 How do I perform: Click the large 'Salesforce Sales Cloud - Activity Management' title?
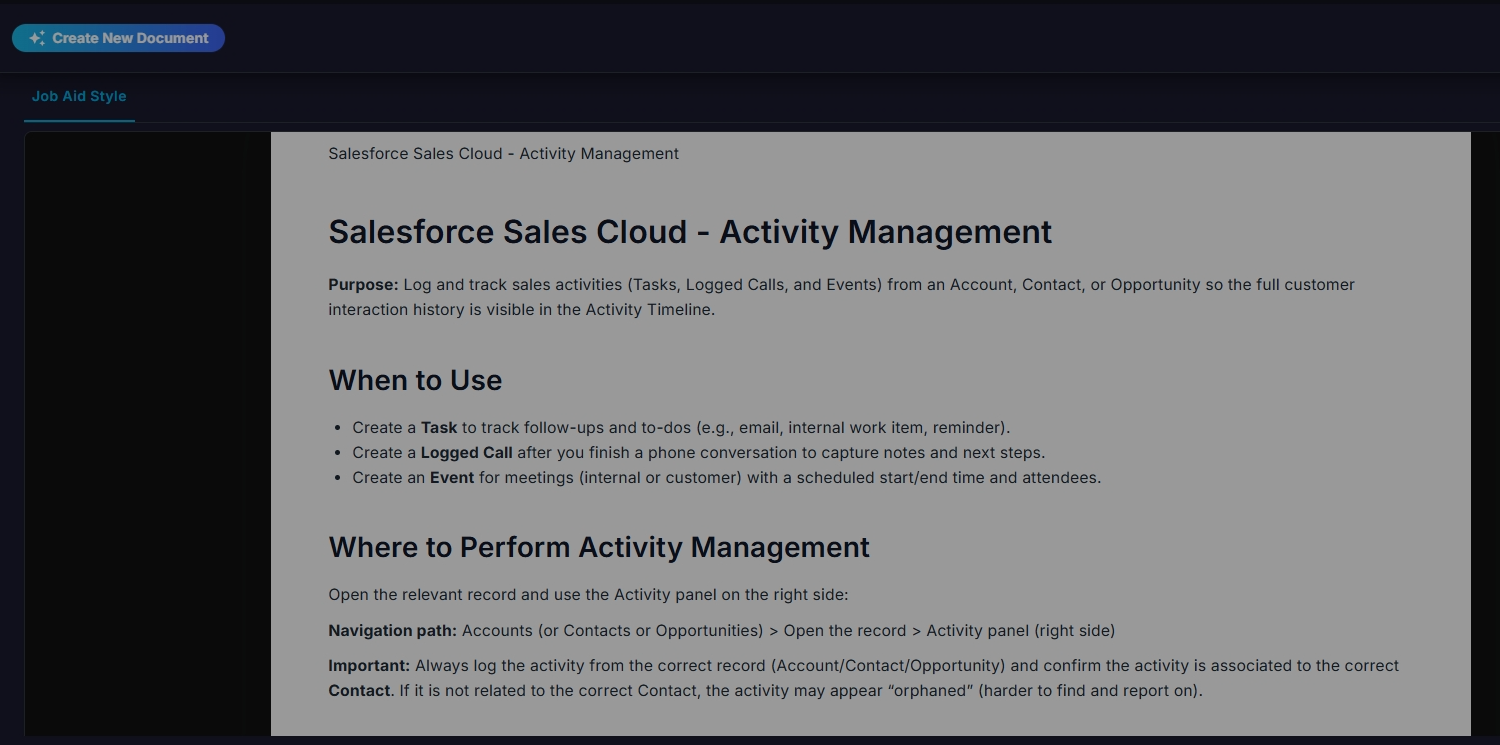690,232
